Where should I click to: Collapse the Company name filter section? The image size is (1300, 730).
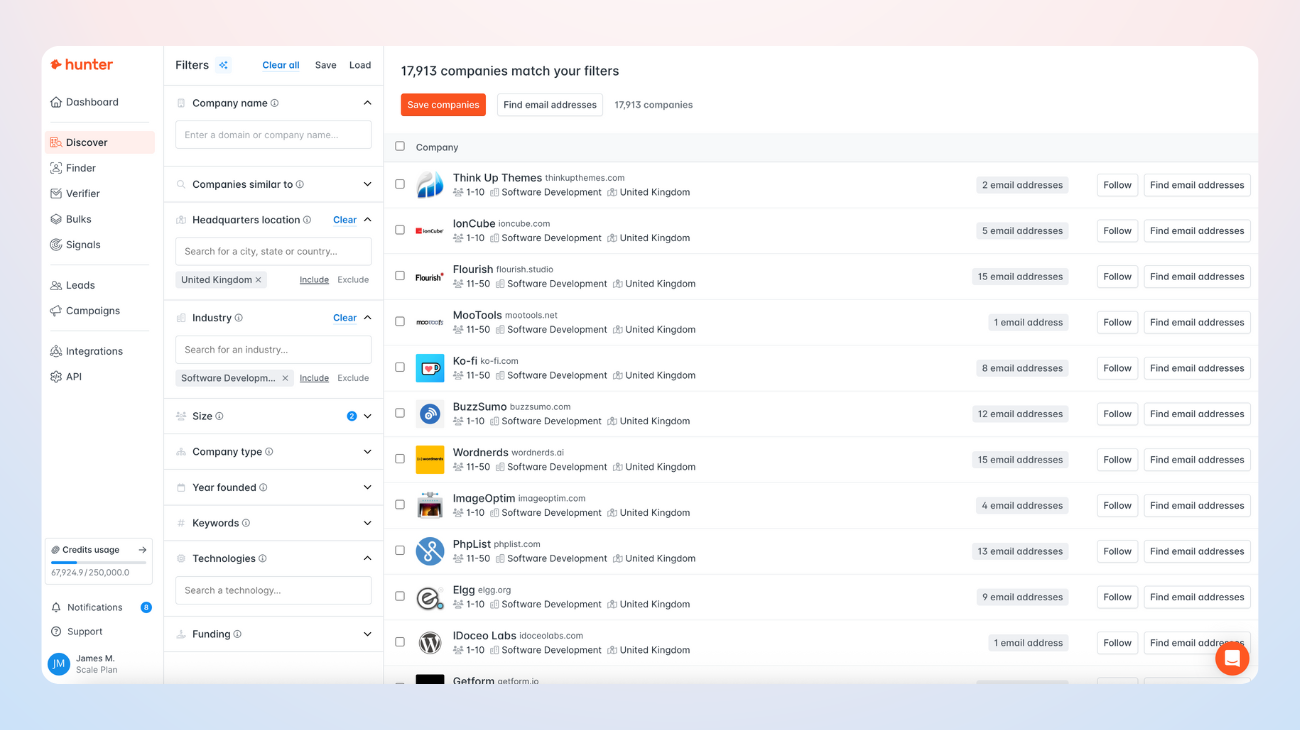367,103
